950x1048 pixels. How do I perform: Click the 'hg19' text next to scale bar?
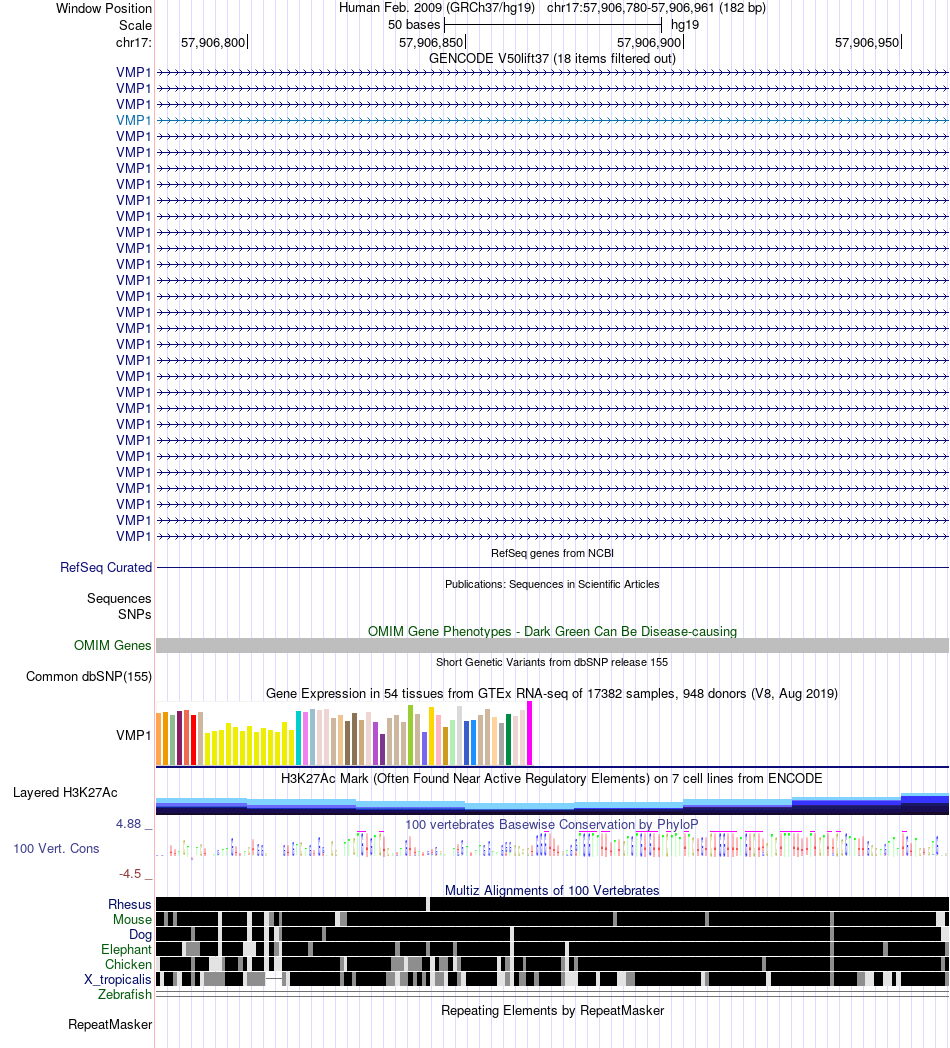coord(685,25)
